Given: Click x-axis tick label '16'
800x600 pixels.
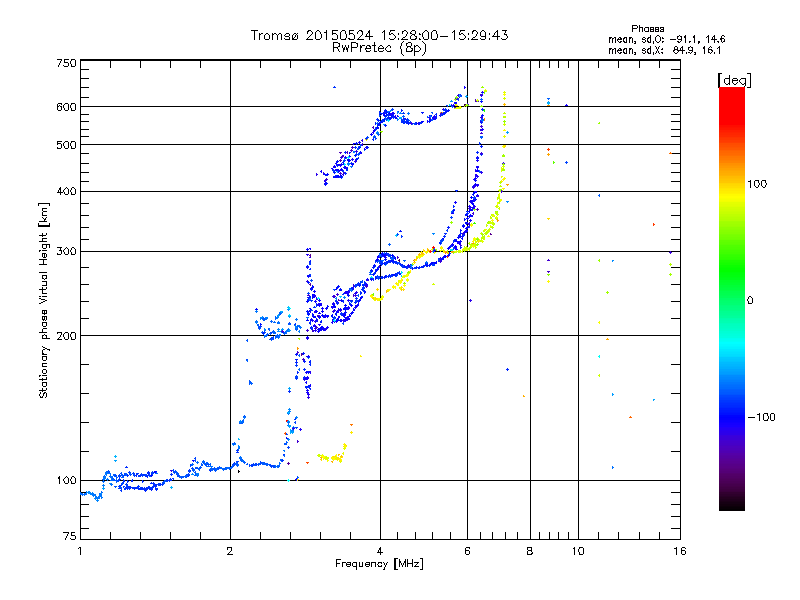Looking at the screenshot, I should point(680,551).
